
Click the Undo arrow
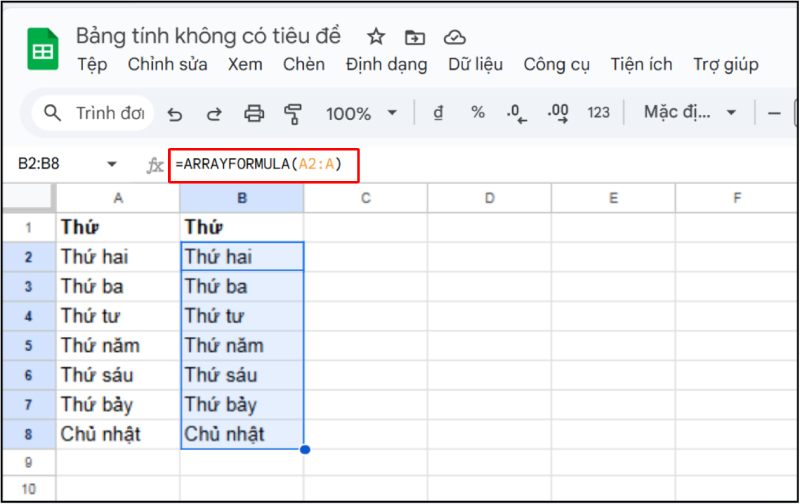tap(175, 113)
